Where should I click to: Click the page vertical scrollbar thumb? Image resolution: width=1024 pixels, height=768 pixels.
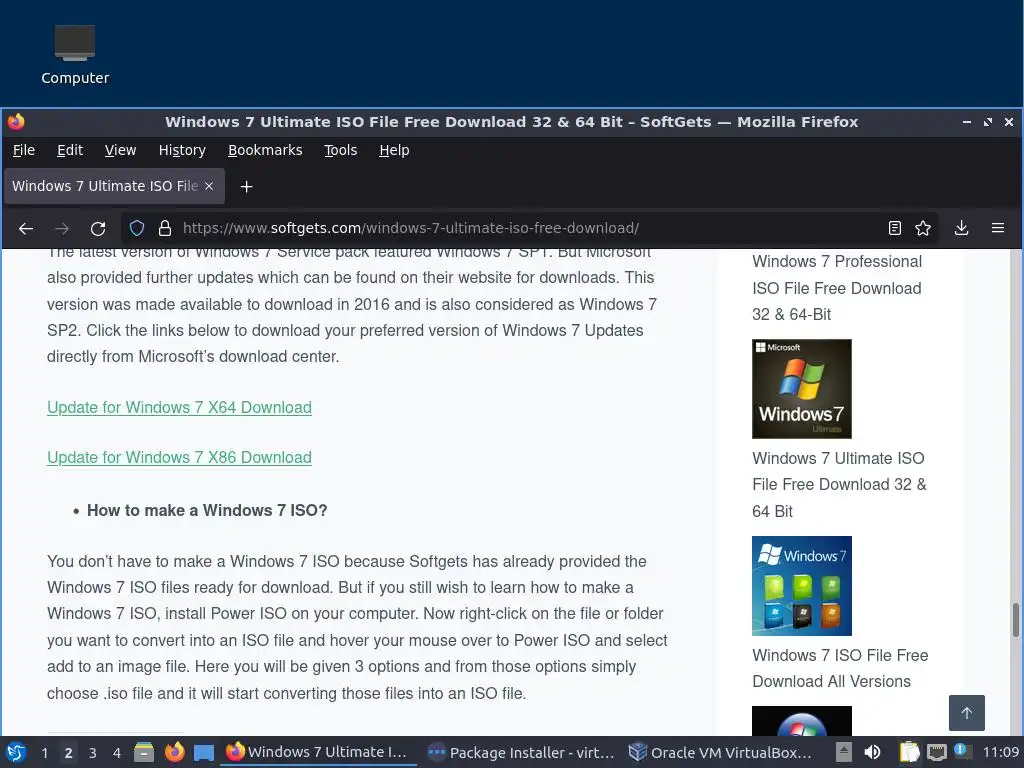[1016, 620]
